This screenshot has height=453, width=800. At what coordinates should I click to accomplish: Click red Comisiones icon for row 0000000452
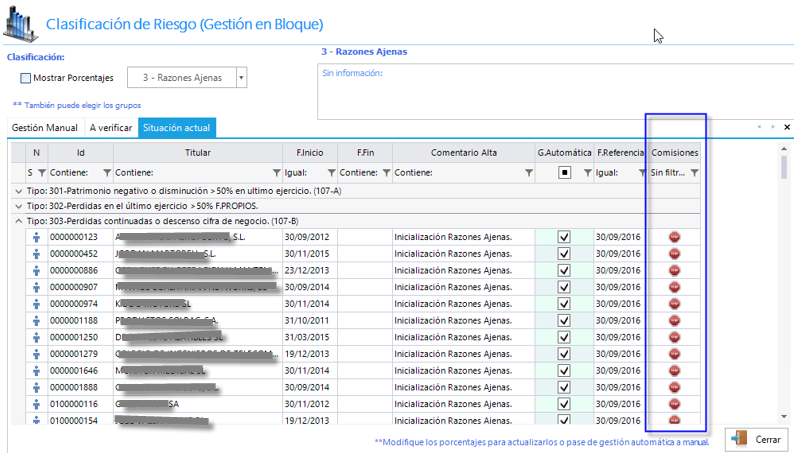(674, 254)
